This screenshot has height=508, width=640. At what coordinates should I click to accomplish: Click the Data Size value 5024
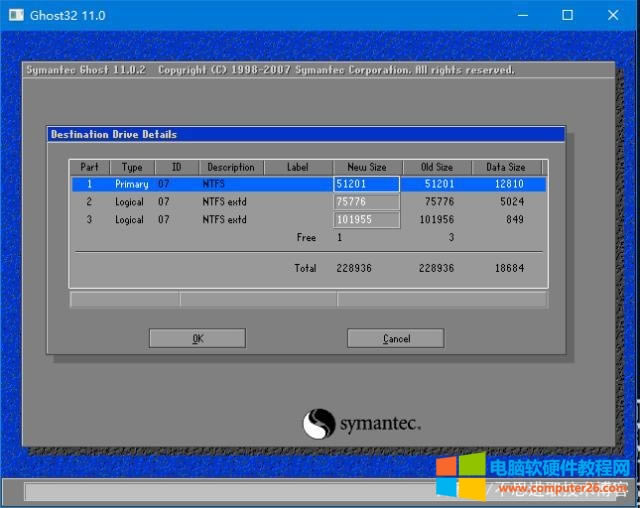click(x=512, y=202)
